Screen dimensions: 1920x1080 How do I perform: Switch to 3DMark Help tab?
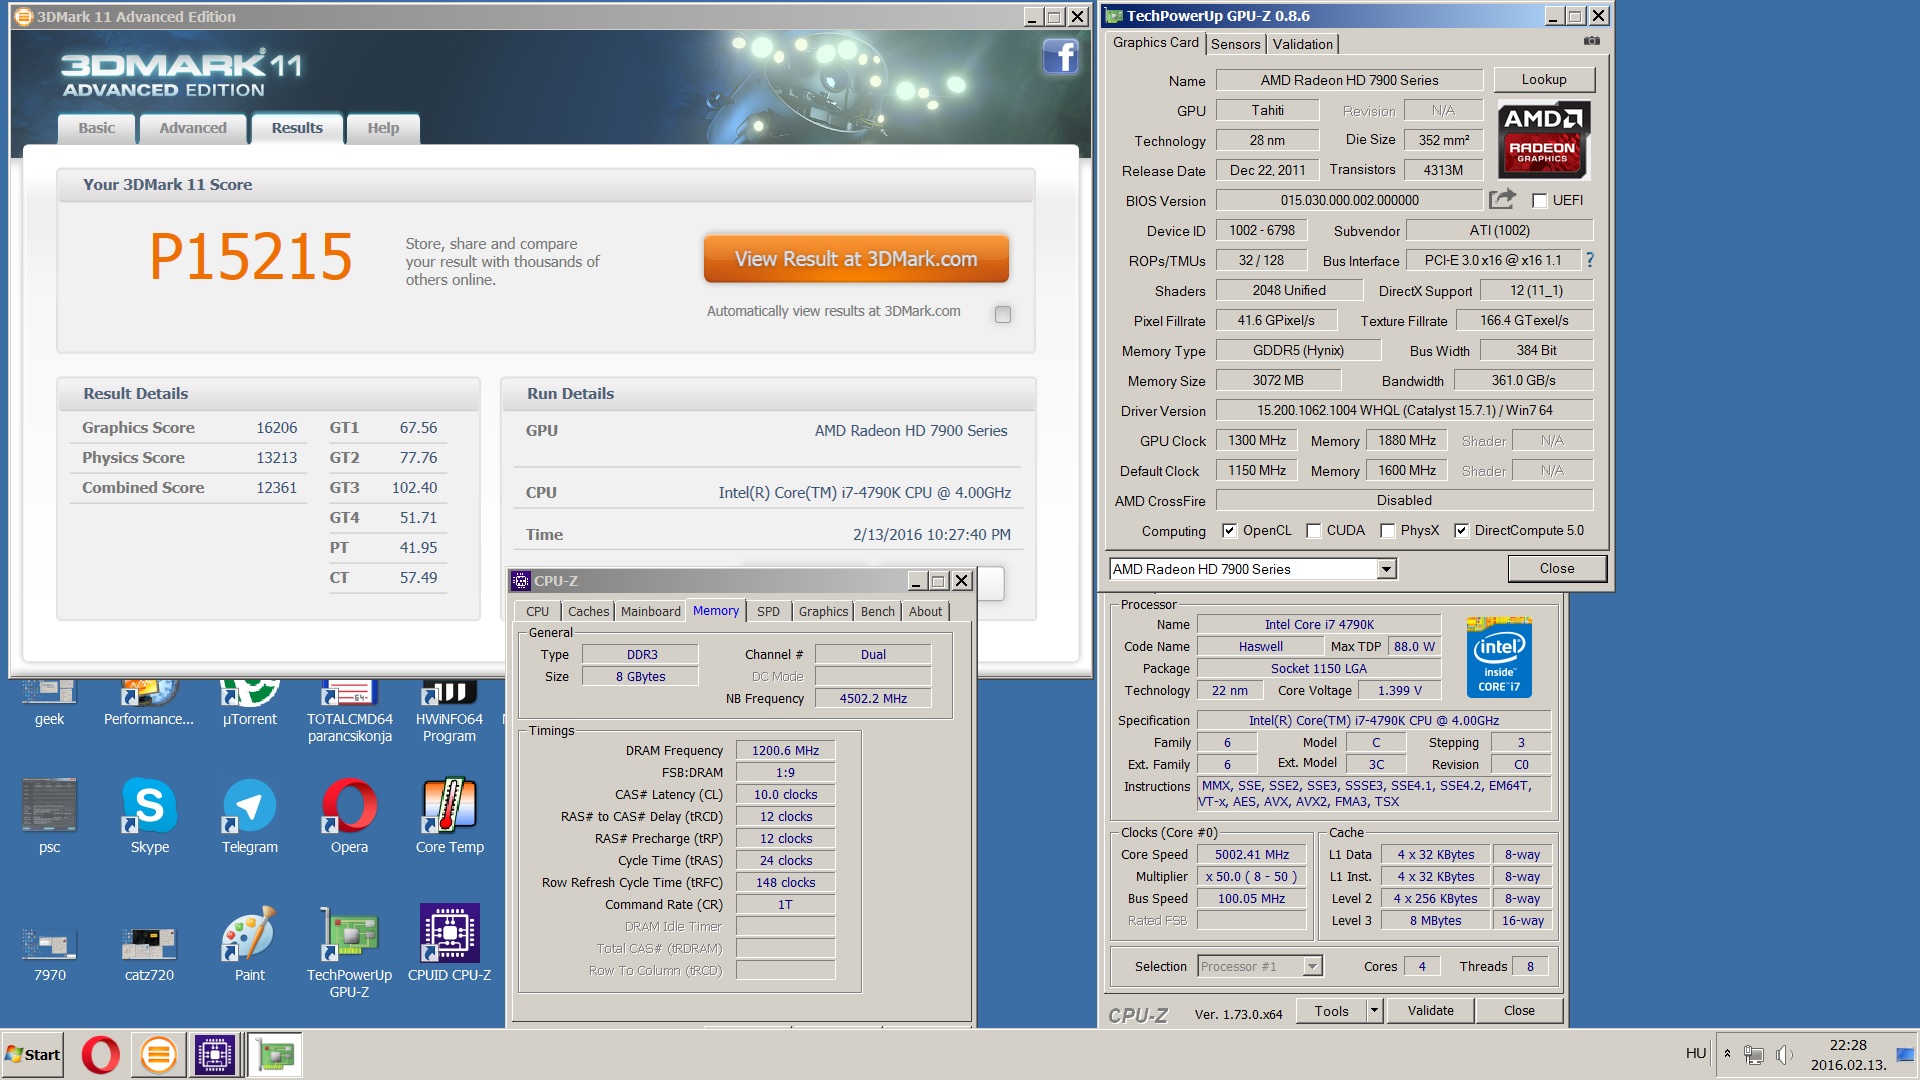click(383, 127)
